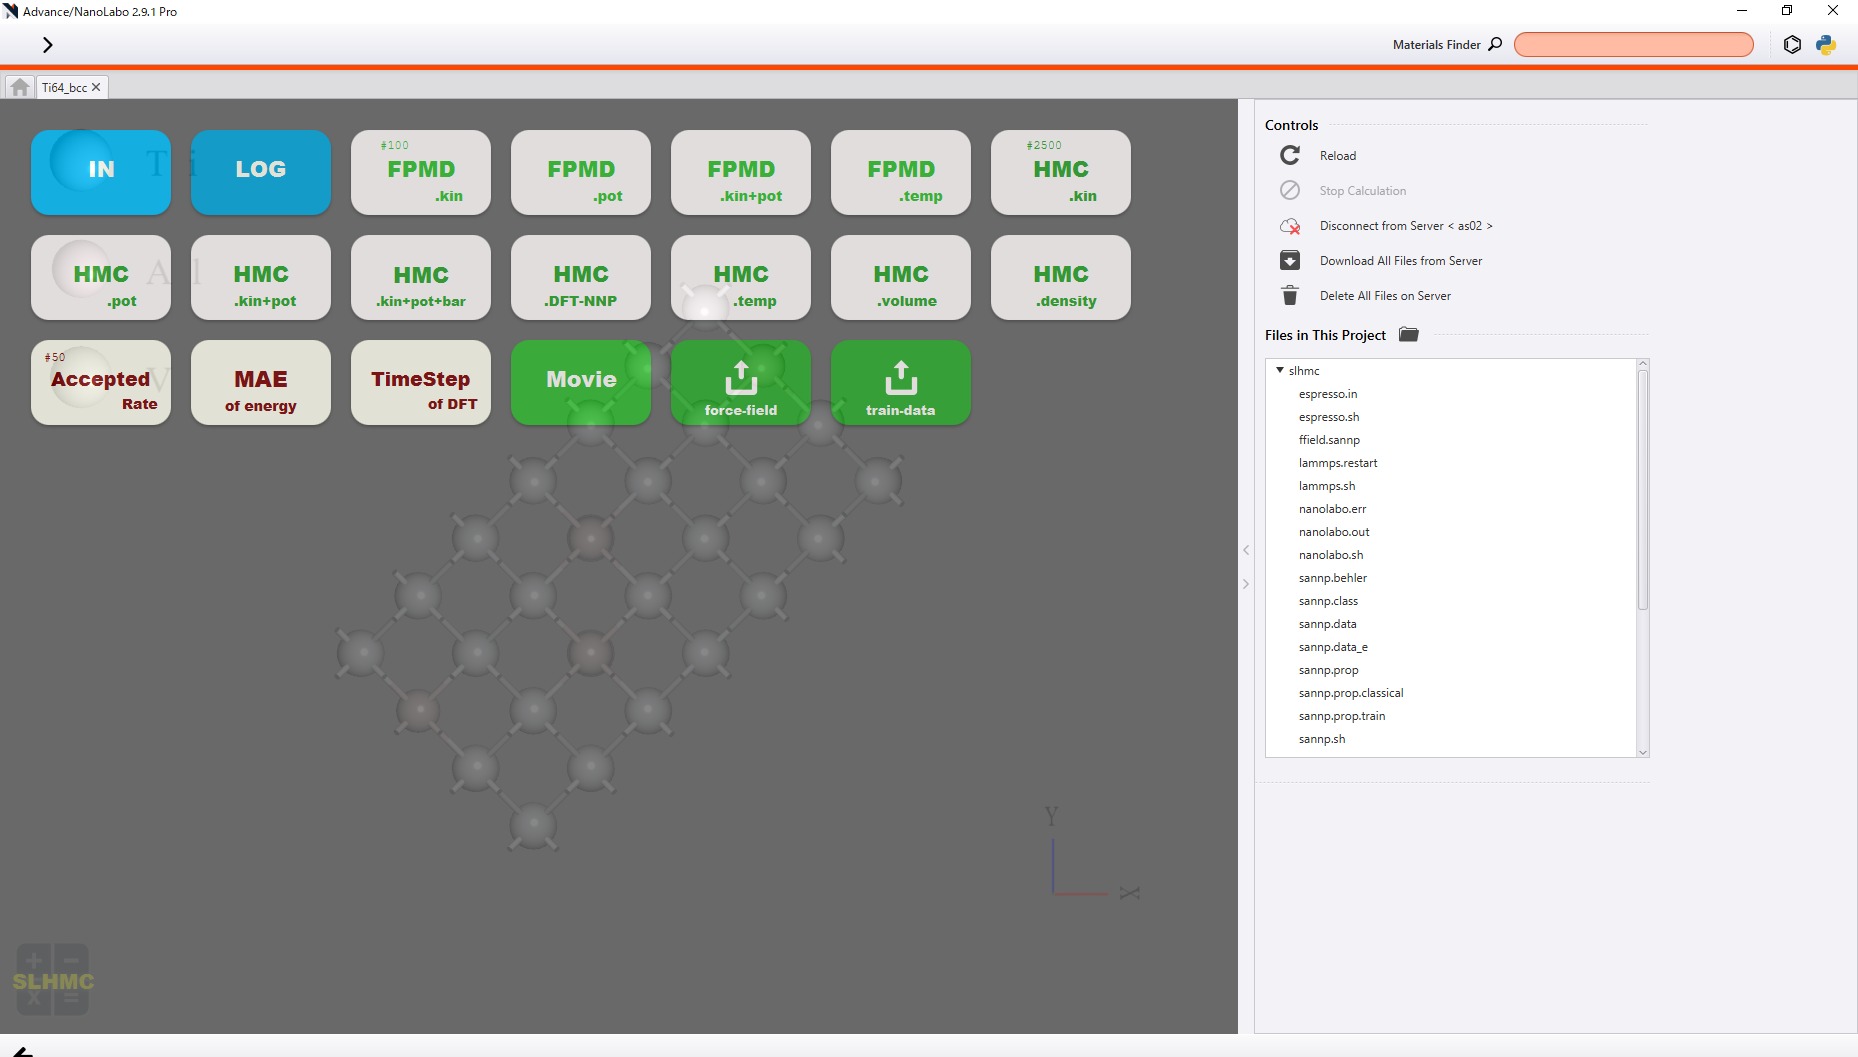
Task: Show the HMC .DFT-NNP plot
Action: (581, 277)
